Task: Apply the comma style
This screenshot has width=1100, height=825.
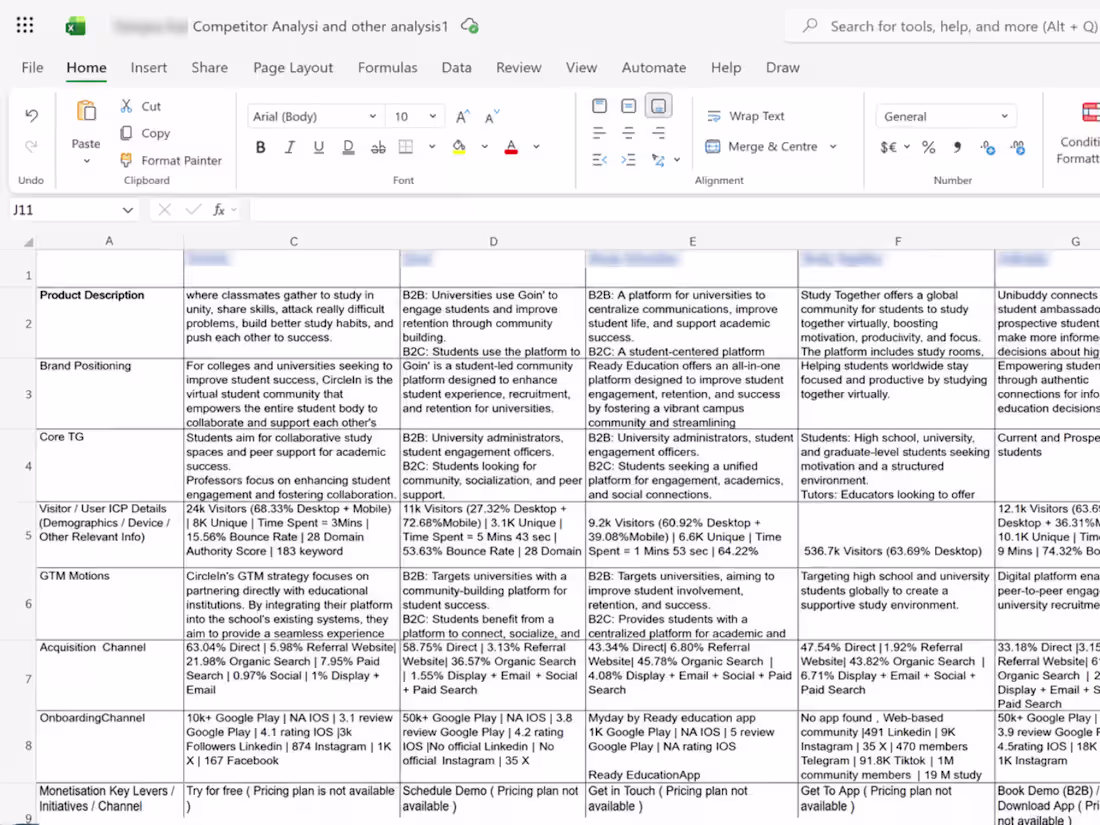Action: coord(958,147)
